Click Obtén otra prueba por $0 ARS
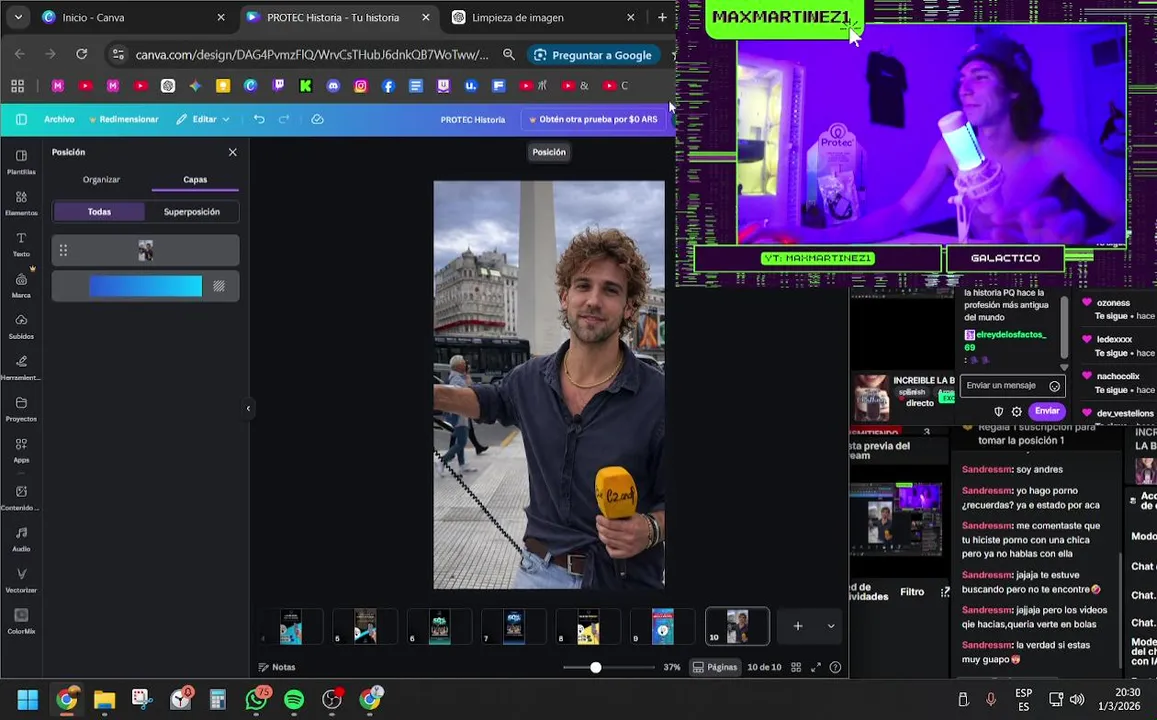1157x720 pixels. [x=593, y=119]
